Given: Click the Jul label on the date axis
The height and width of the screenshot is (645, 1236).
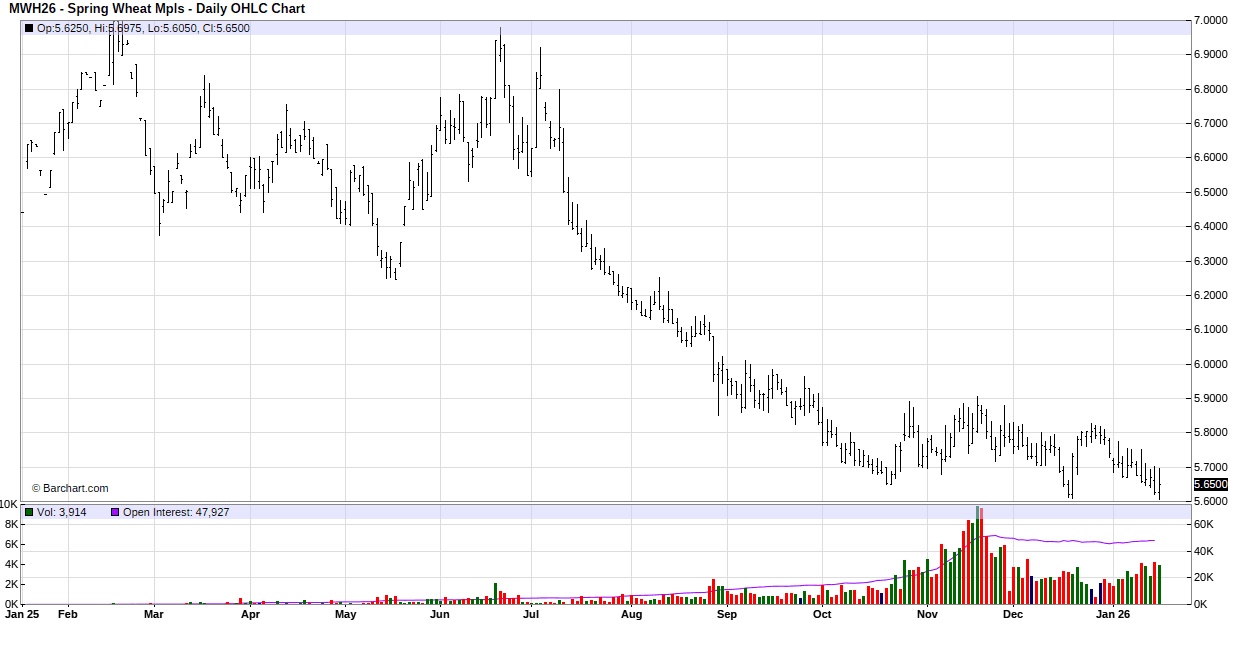Looking at the screenshot, I should pos(531,615).
